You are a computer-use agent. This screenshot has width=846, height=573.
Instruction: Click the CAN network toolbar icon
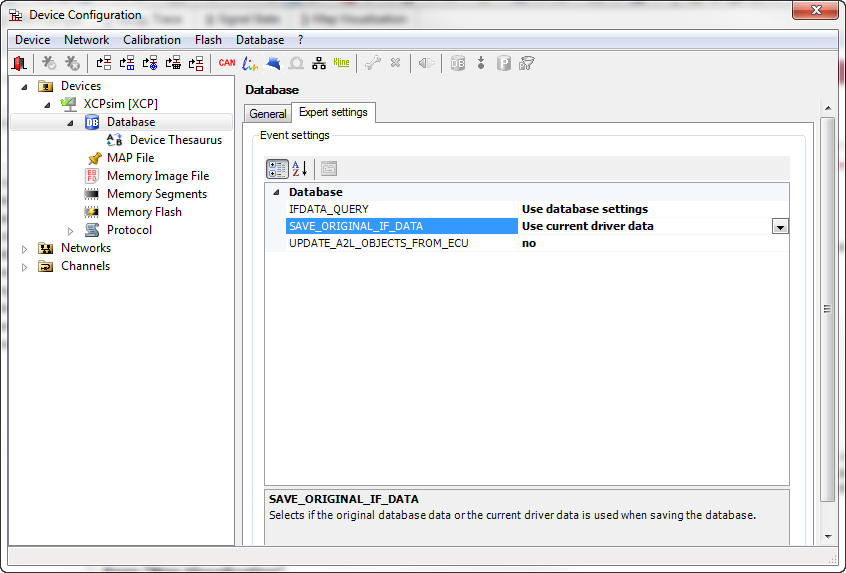pyautogui.click(x=227, y=63)
